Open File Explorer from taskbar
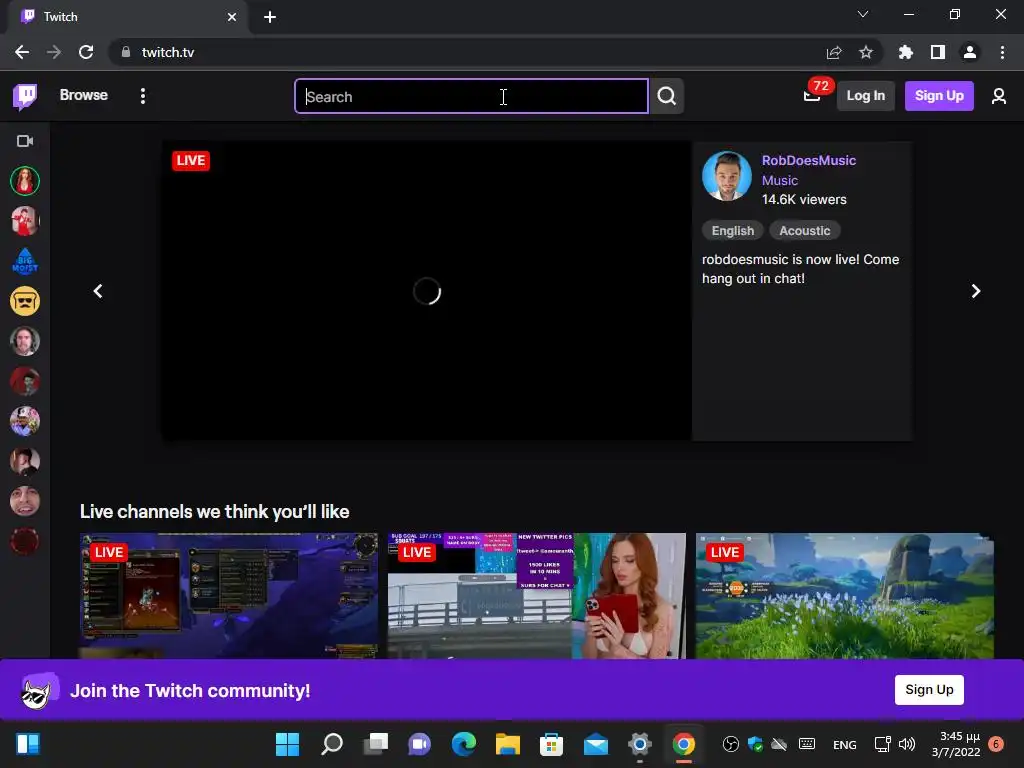The height and width of the screenshot is (768, 1024). click(x=507, y=744)
